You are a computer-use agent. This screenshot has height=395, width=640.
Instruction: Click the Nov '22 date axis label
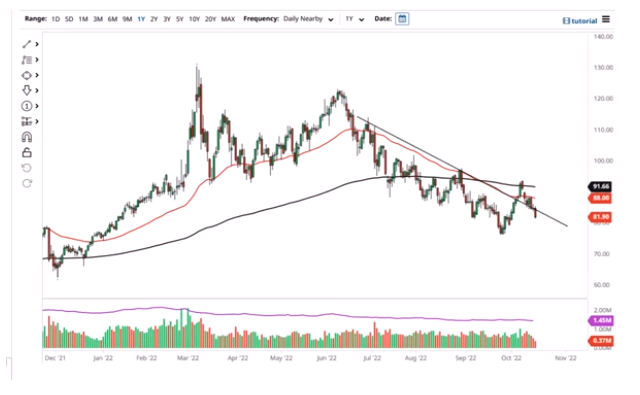566,358
